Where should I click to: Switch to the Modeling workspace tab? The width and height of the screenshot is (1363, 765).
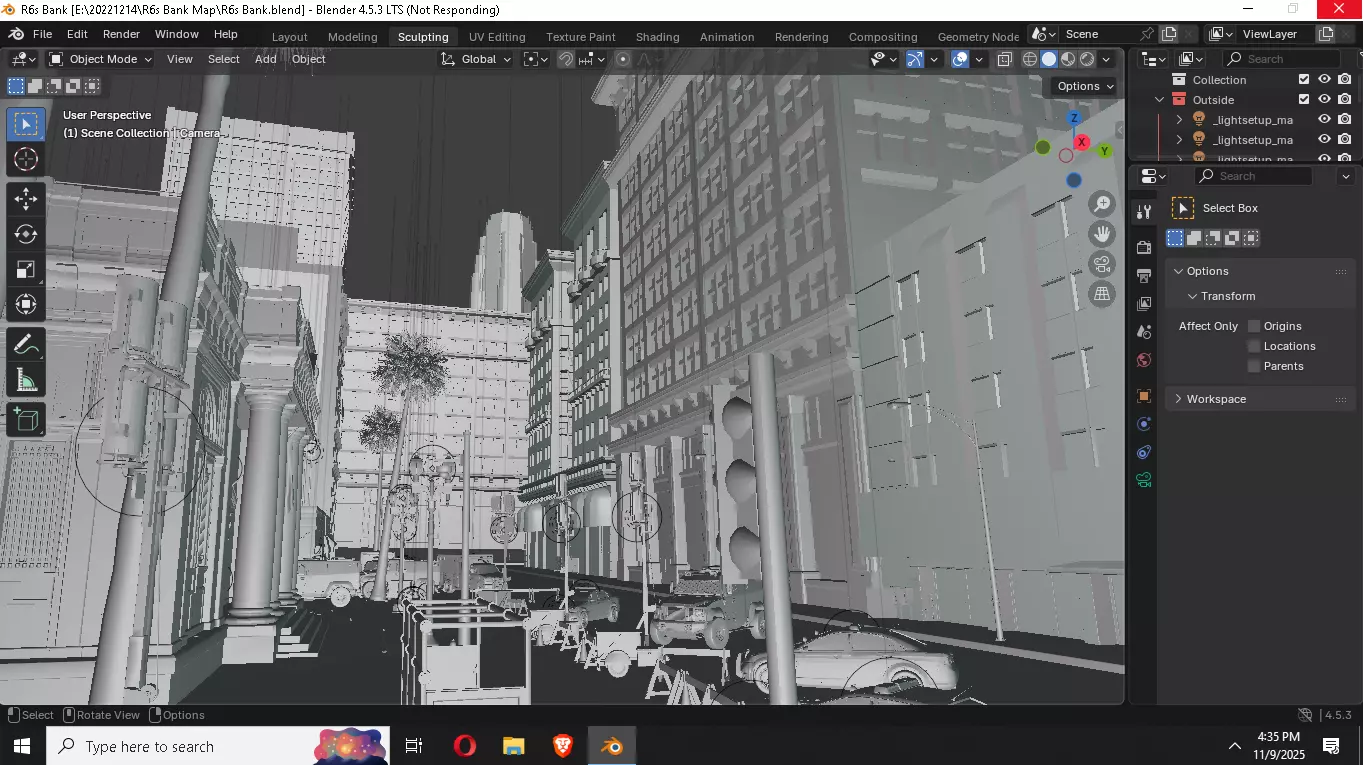pos(353,37)
